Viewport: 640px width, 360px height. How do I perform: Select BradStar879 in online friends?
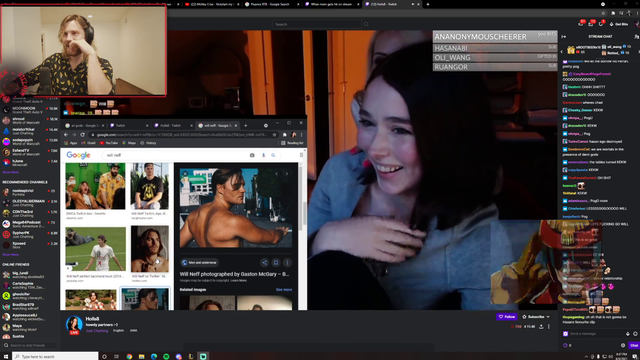29,307
